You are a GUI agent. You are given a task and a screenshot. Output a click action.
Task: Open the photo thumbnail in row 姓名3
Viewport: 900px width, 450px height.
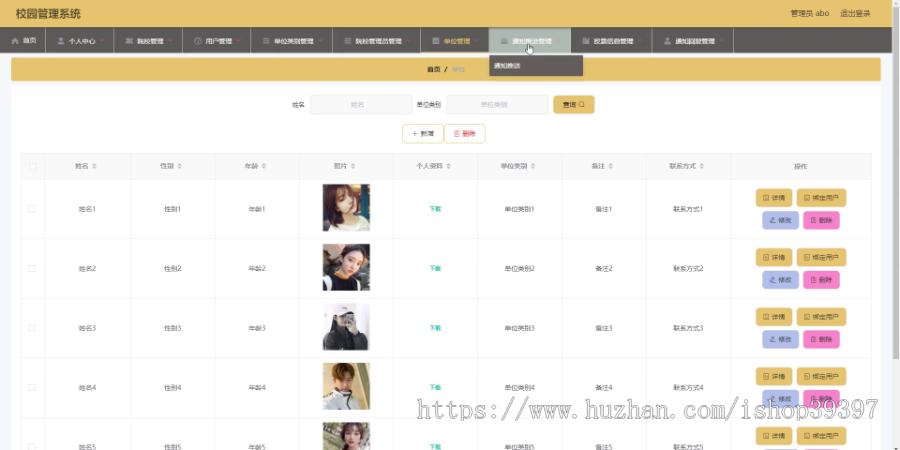(346, 327)
